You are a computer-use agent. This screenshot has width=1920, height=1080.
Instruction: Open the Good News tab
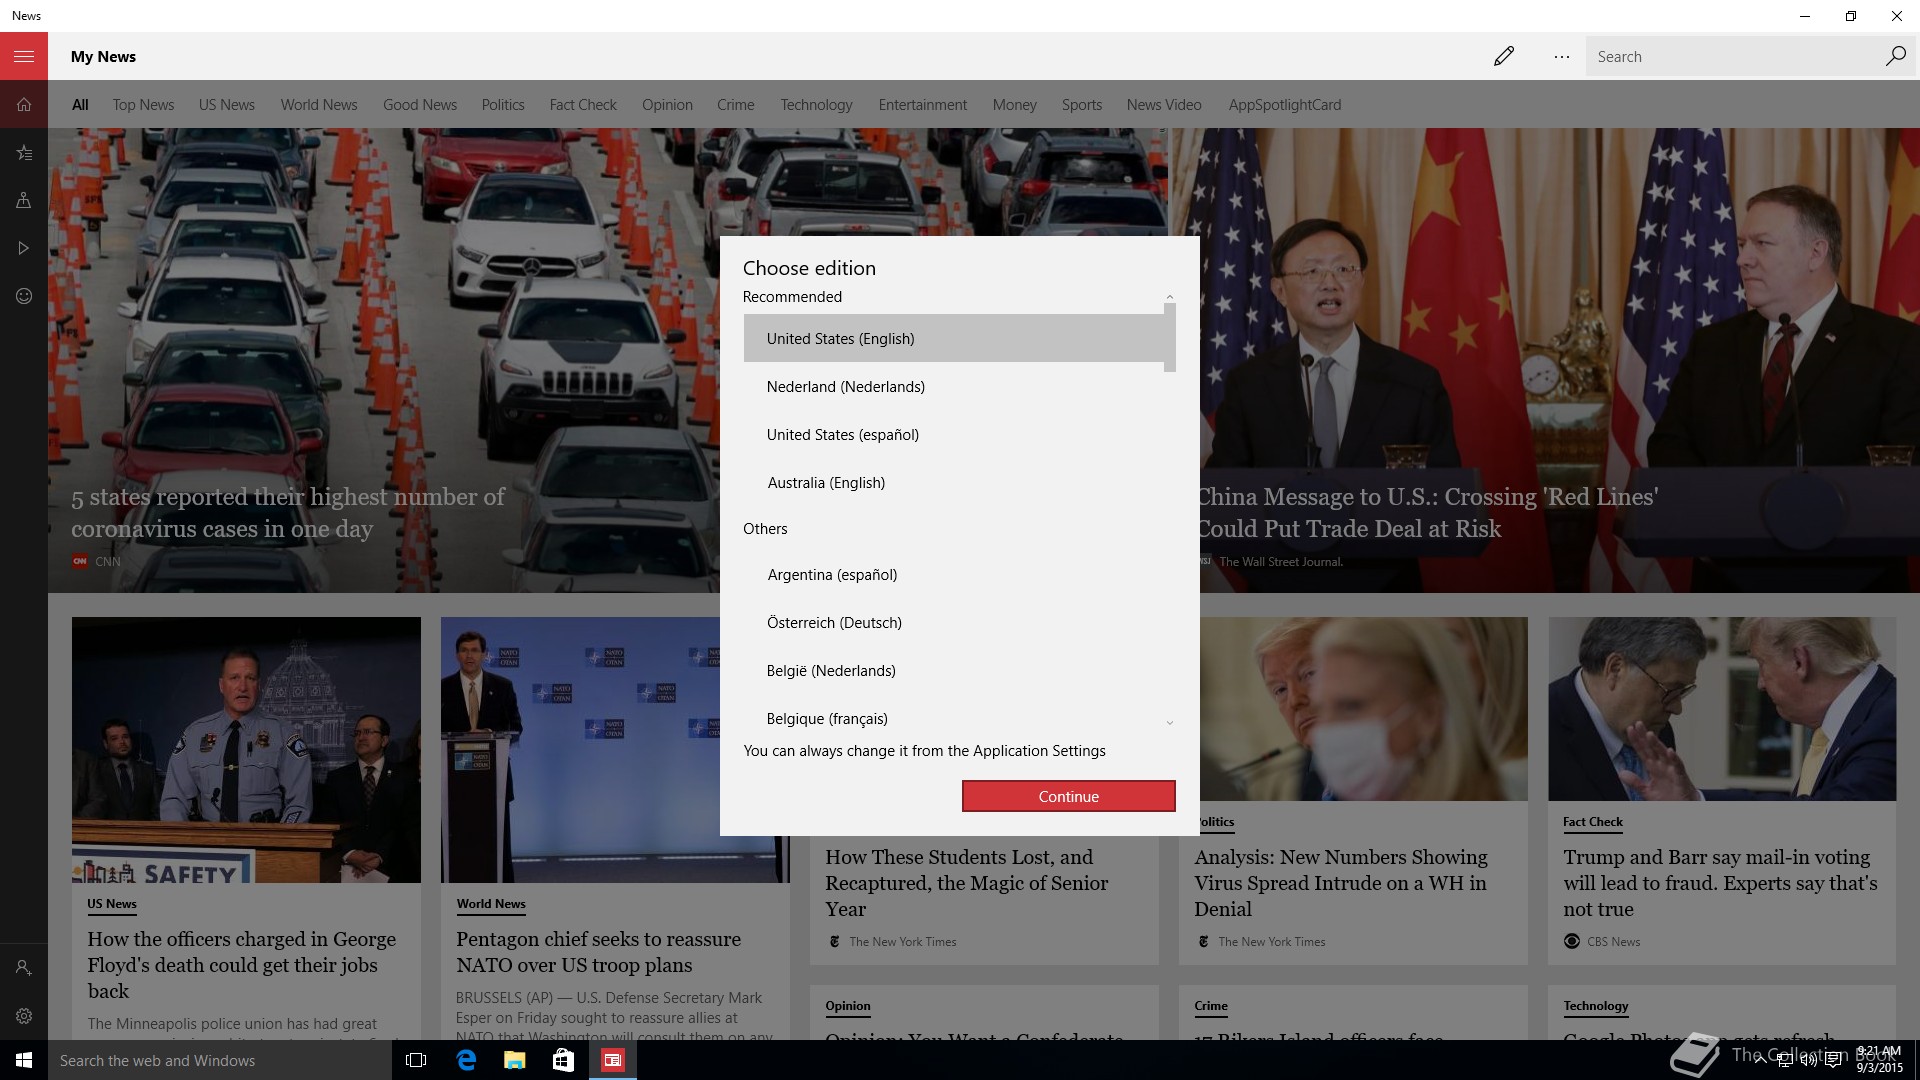420,105
